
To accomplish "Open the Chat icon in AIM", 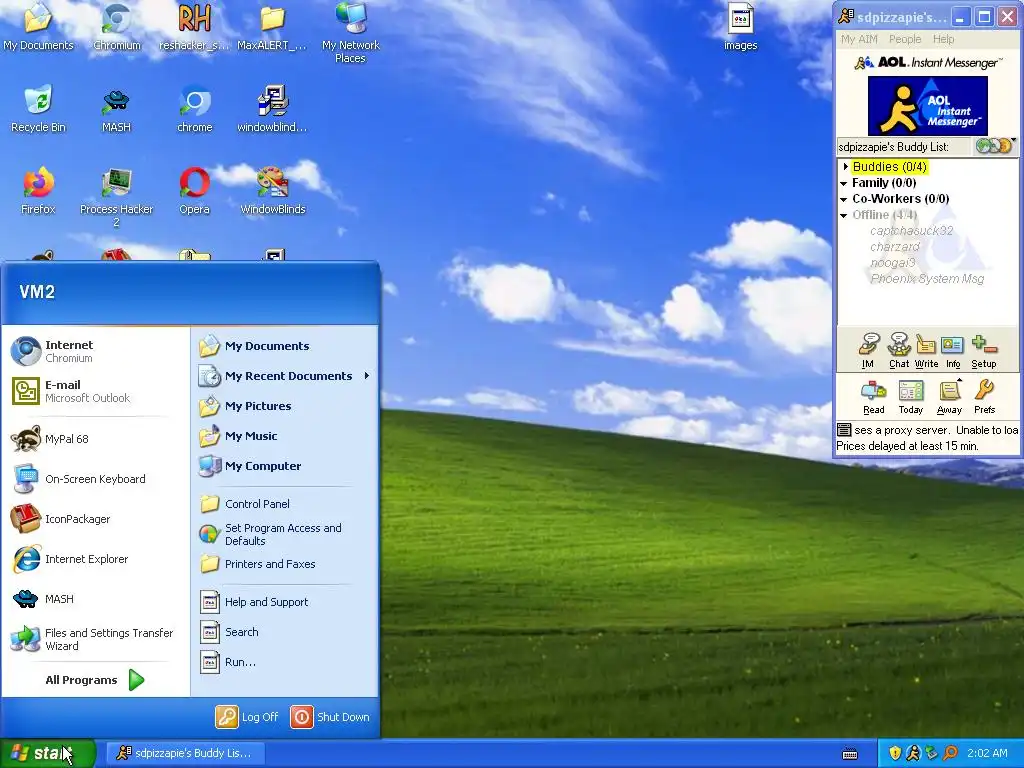I will pos(899,351).
